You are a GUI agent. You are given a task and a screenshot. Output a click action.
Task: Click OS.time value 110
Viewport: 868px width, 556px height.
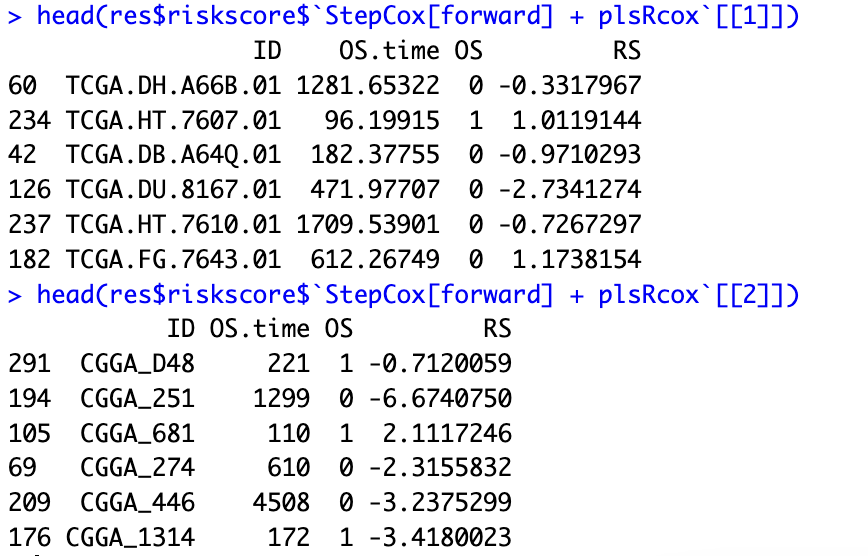tap(289, 434)
